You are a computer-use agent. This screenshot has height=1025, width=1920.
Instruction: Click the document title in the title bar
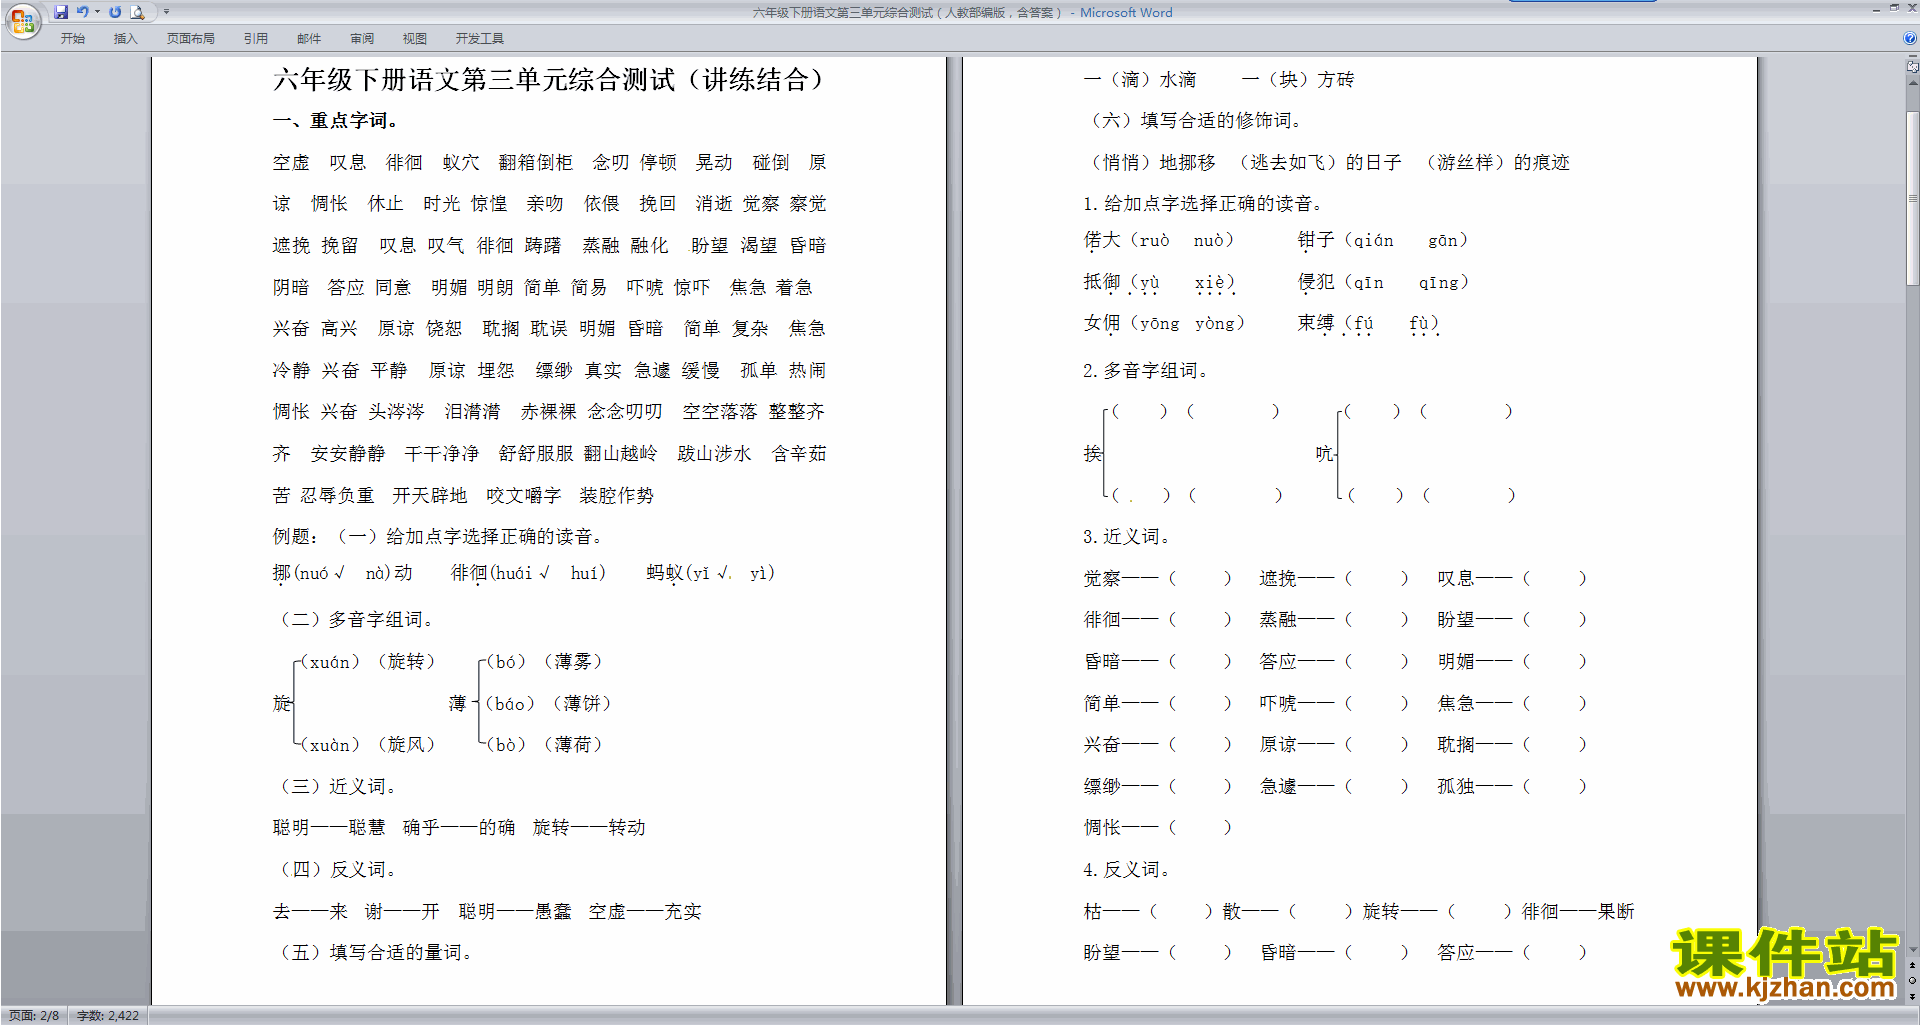pos(962,13)
